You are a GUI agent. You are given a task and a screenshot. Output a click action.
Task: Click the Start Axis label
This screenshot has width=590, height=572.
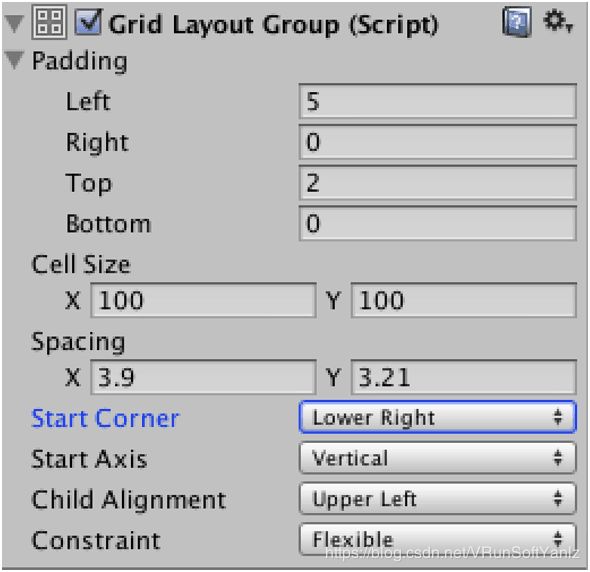[90, 459]
